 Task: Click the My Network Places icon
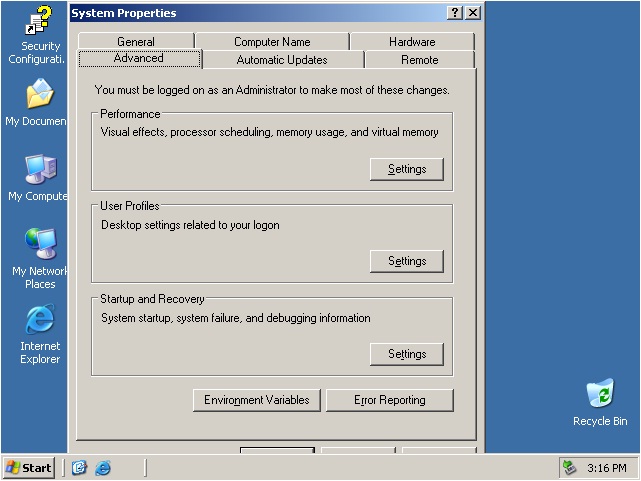40,245
